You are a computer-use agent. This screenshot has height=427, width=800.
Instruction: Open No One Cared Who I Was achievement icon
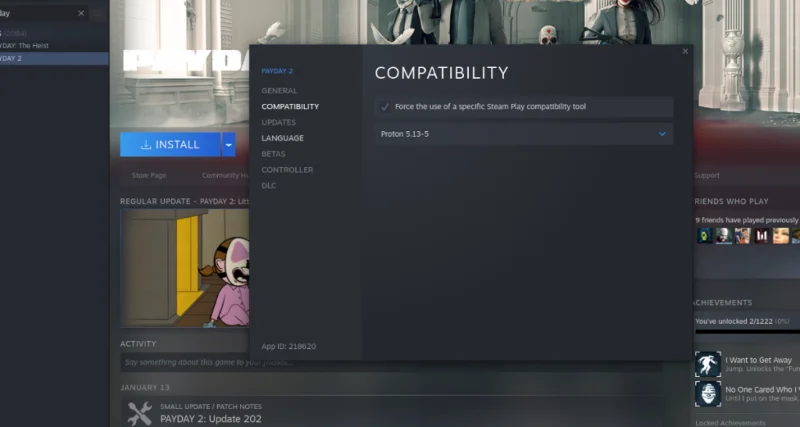708,394
